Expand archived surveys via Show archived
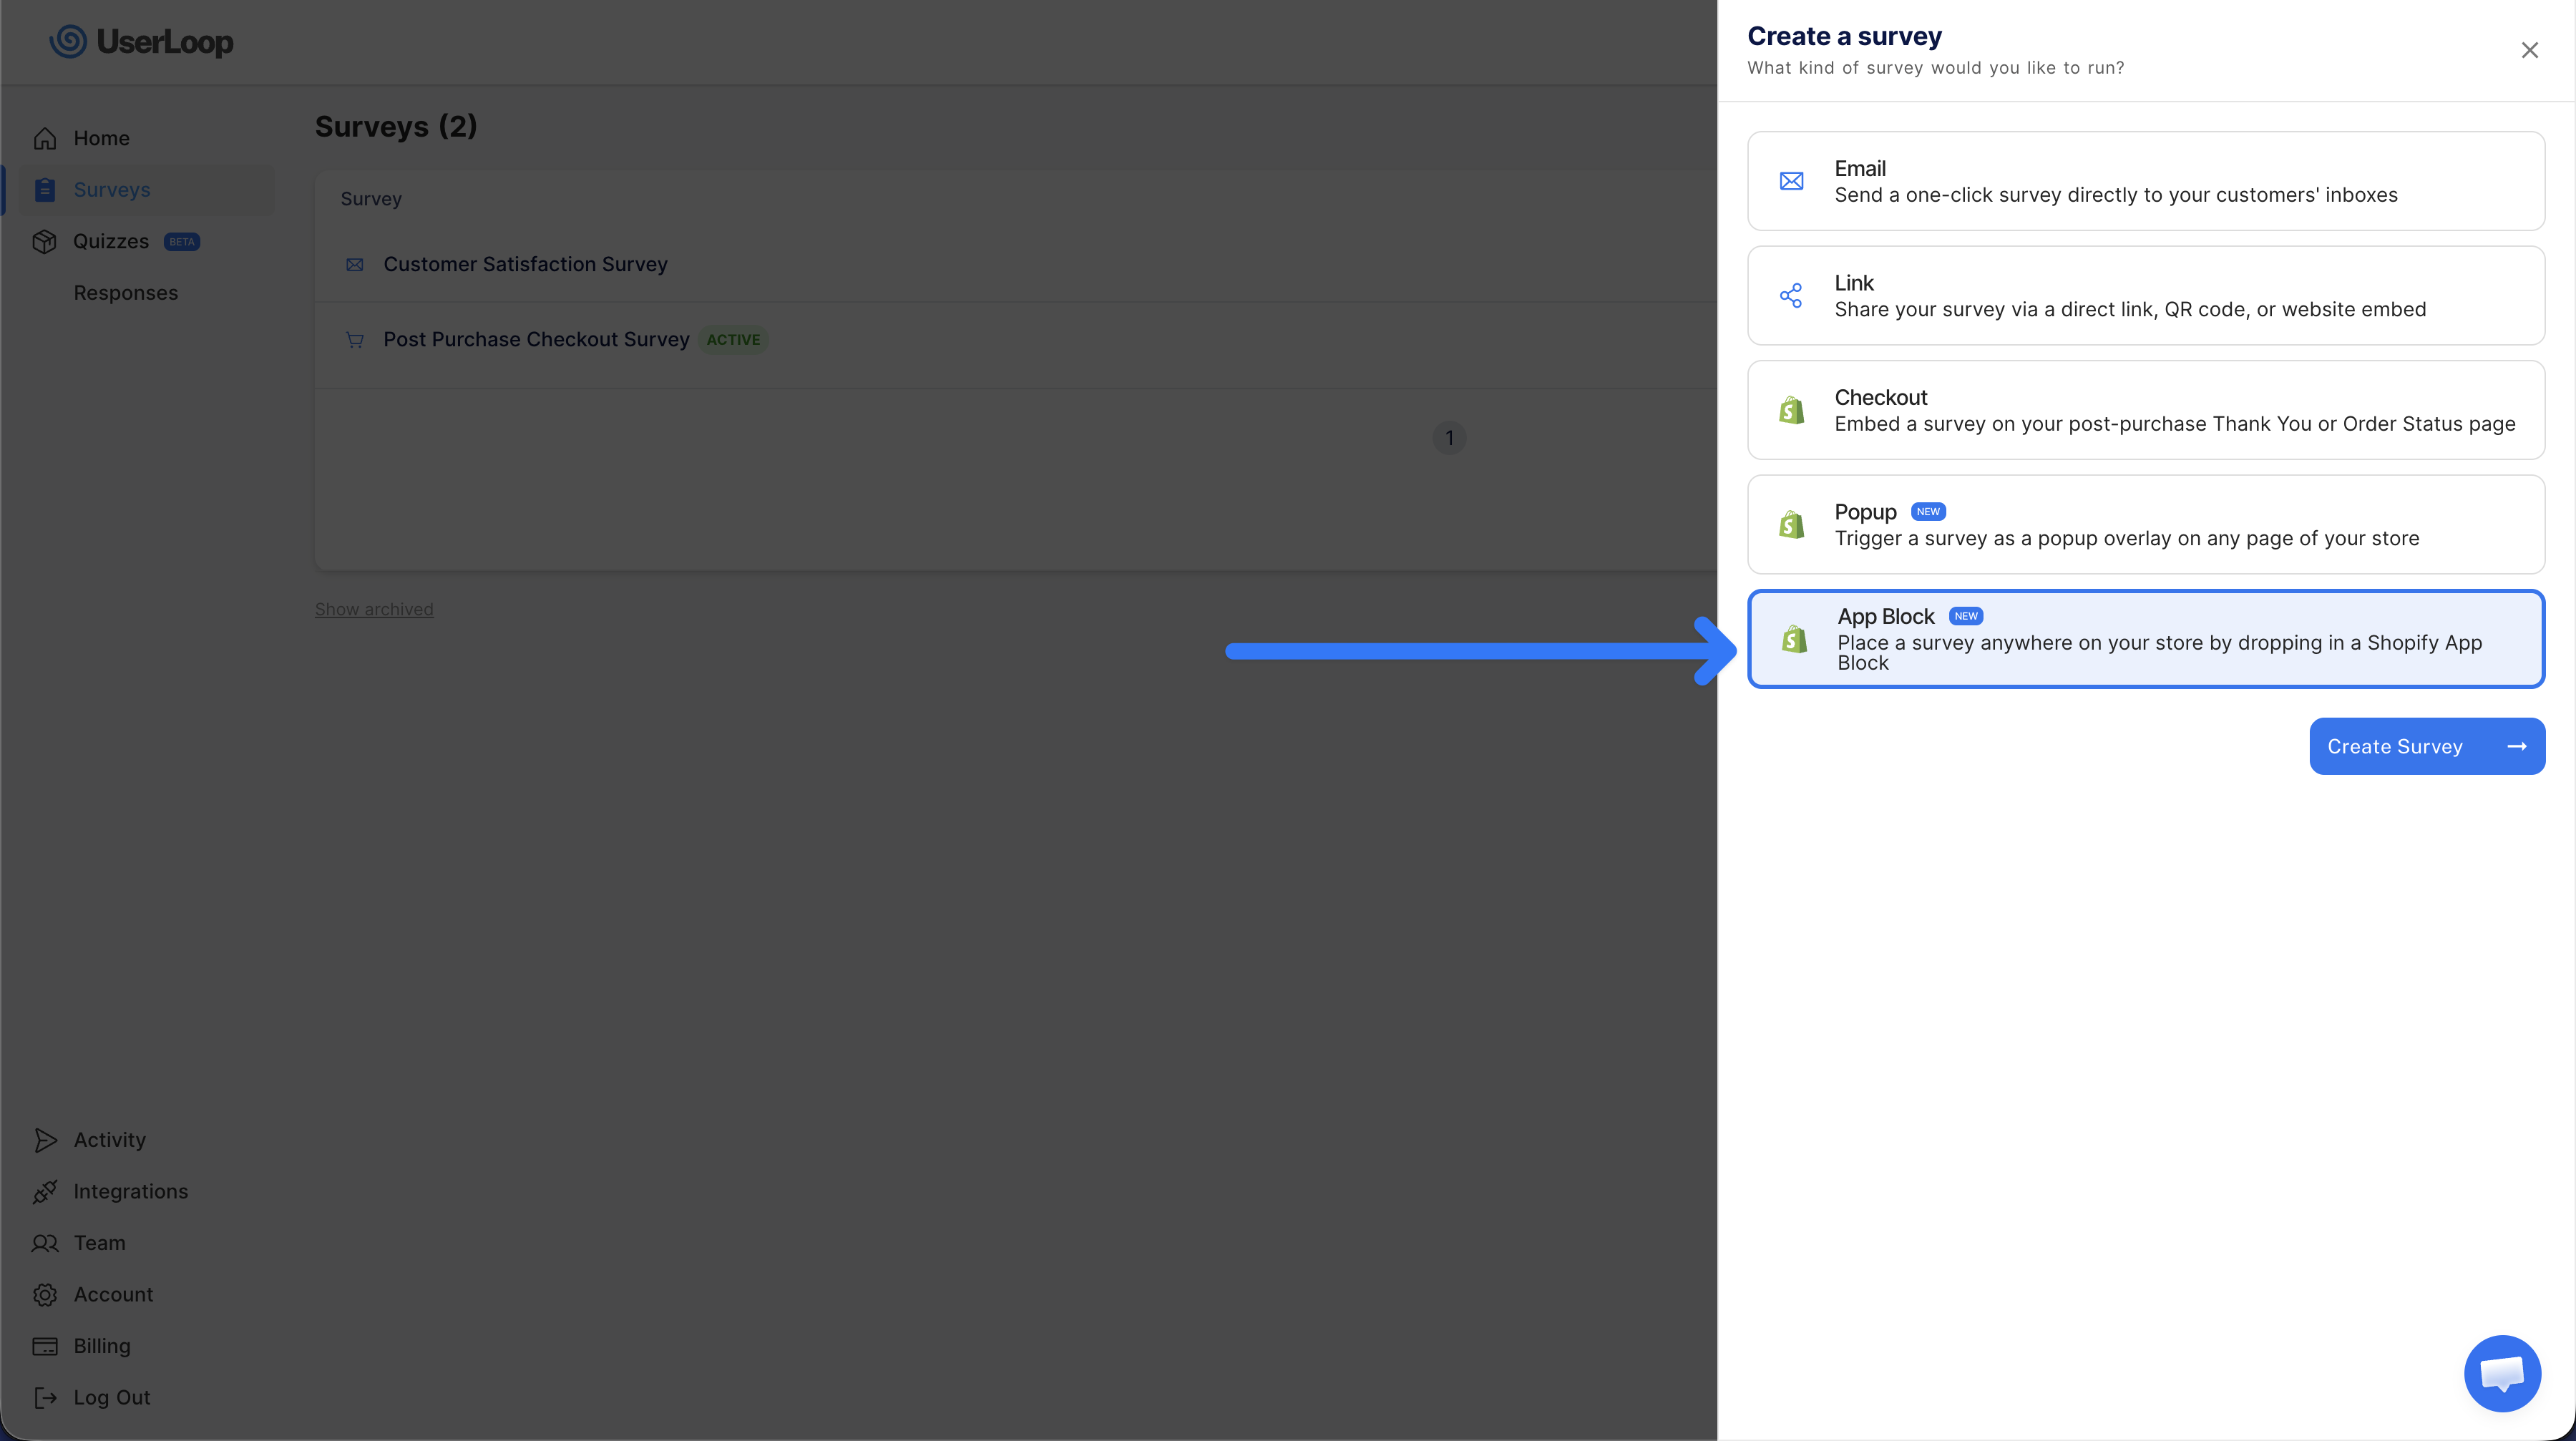2576x1441 pixels. click(x=373, y=609)
